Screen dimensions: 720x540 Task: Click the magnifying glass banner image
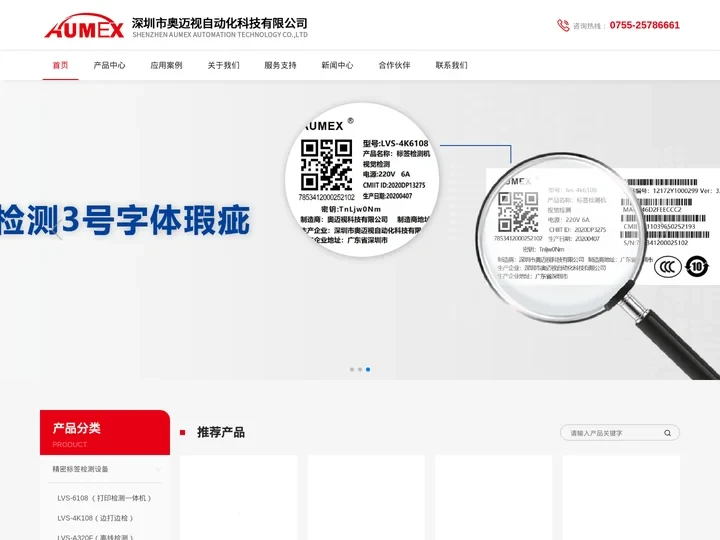pos(597,264)
